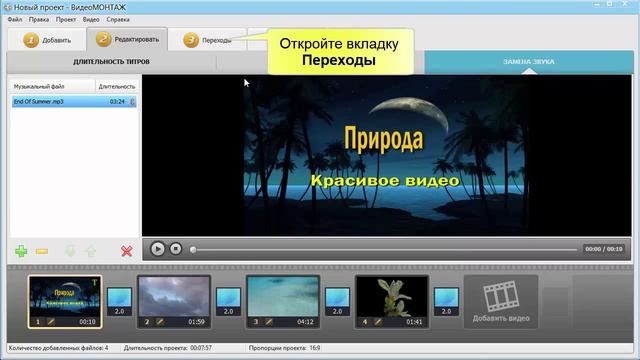Edit clip 2 with pencil icon

point(160,322)
